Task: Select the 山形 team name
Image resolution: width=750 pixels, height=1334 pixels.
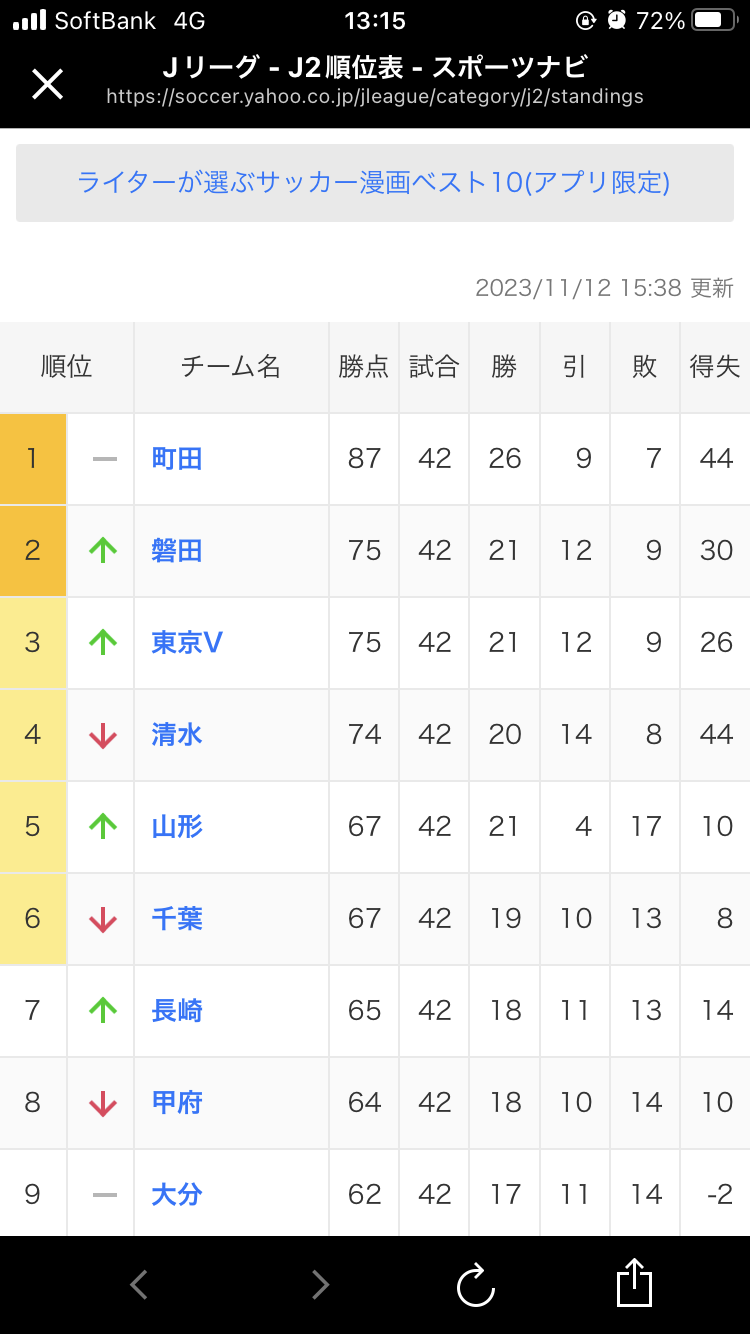Action: [x=177, y=827]
